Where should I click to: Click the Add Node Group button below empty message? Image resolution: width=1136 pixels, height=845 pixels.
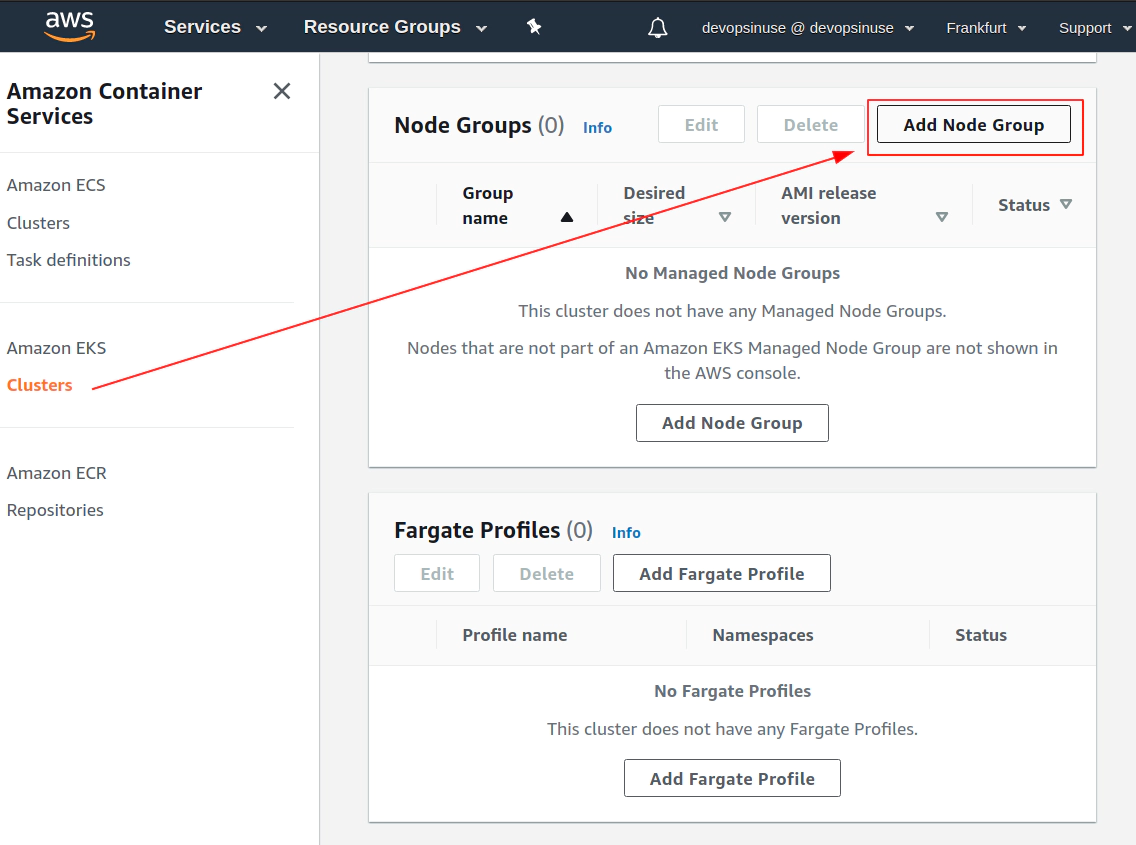tap(732, 423)
